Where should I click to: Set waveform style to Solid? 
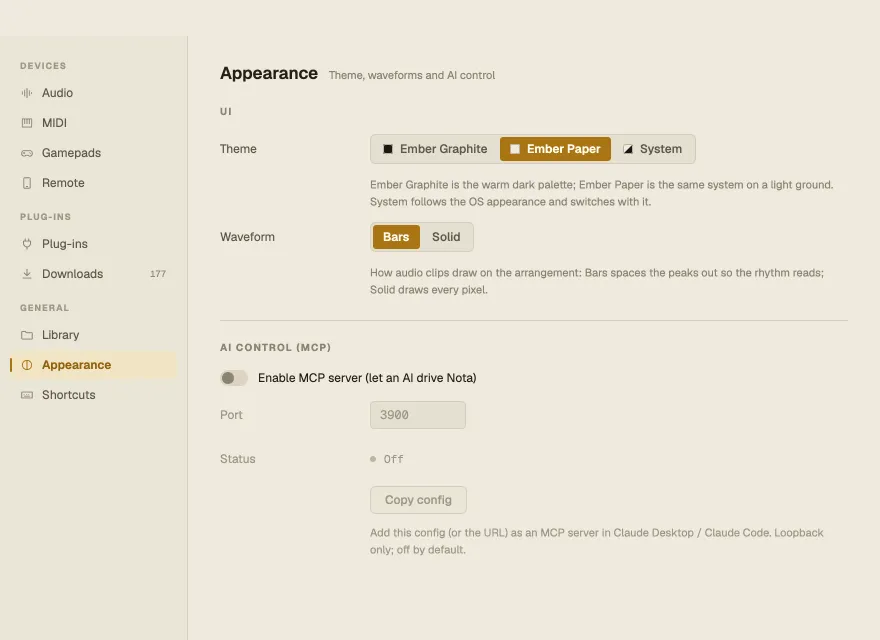pos(446,237)
